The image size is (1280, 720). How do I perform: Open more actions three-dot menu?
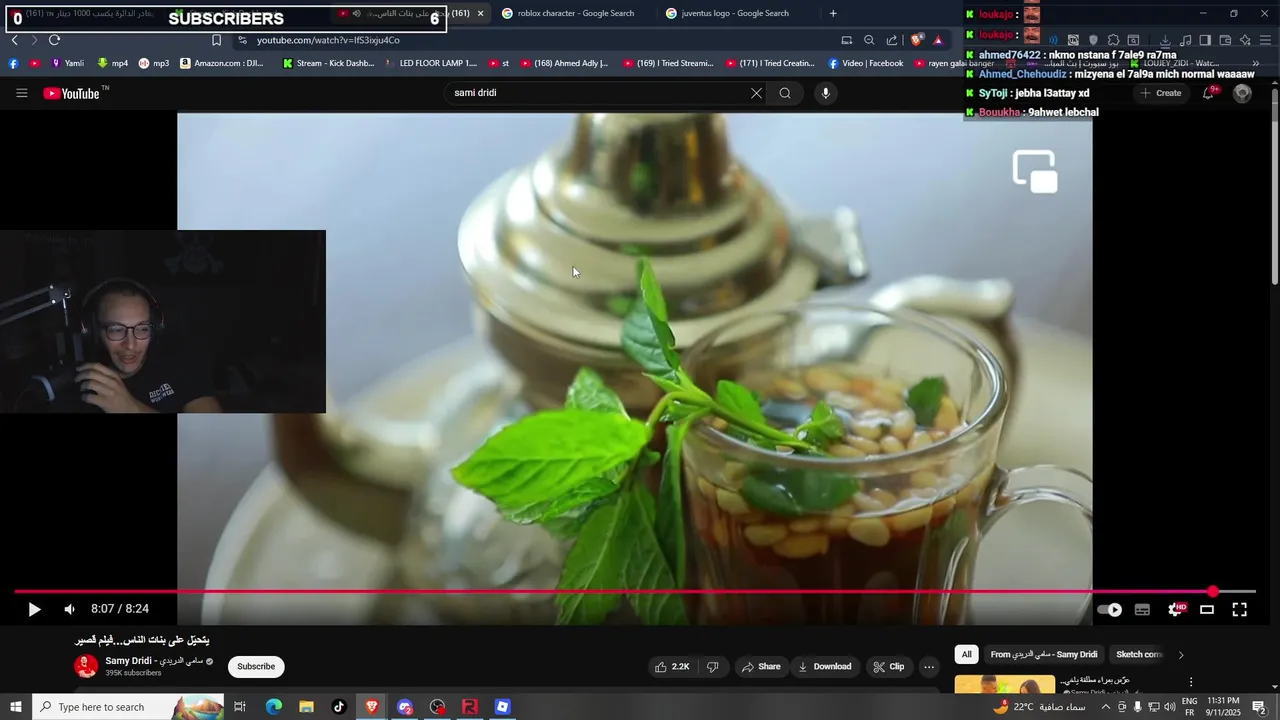click(x=929, y=667)
